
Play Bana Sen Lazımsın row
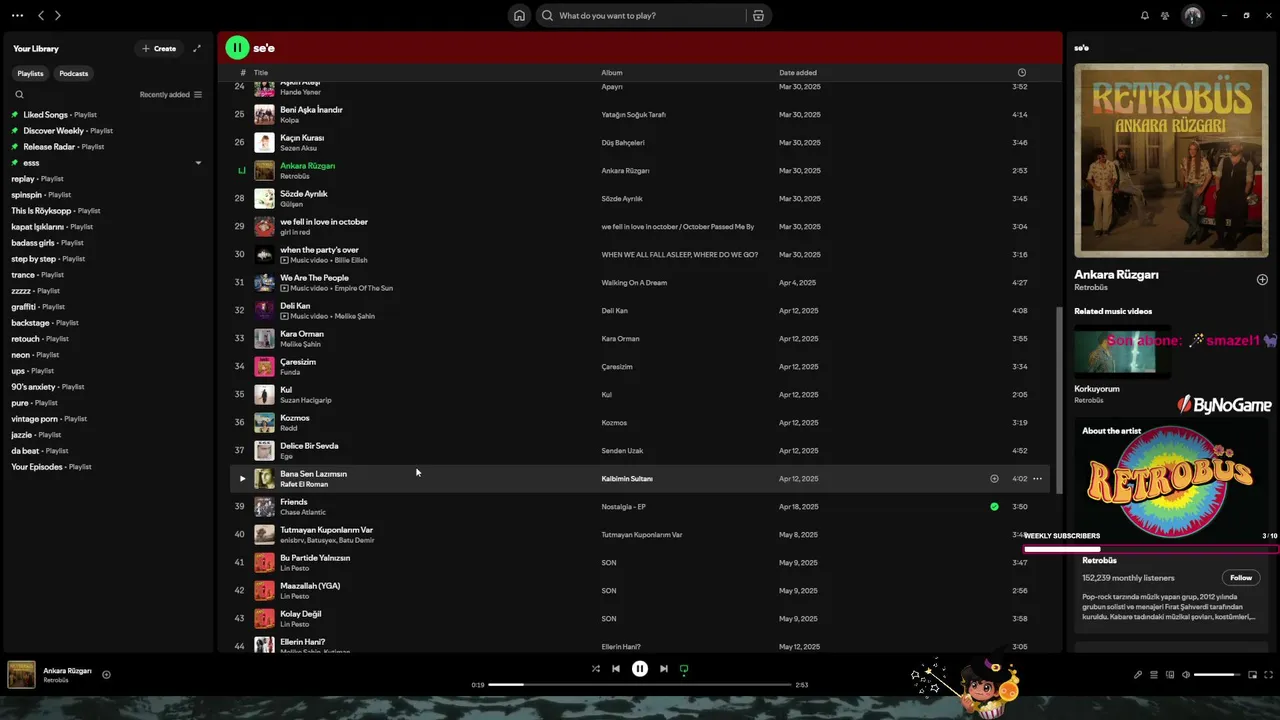241,479
